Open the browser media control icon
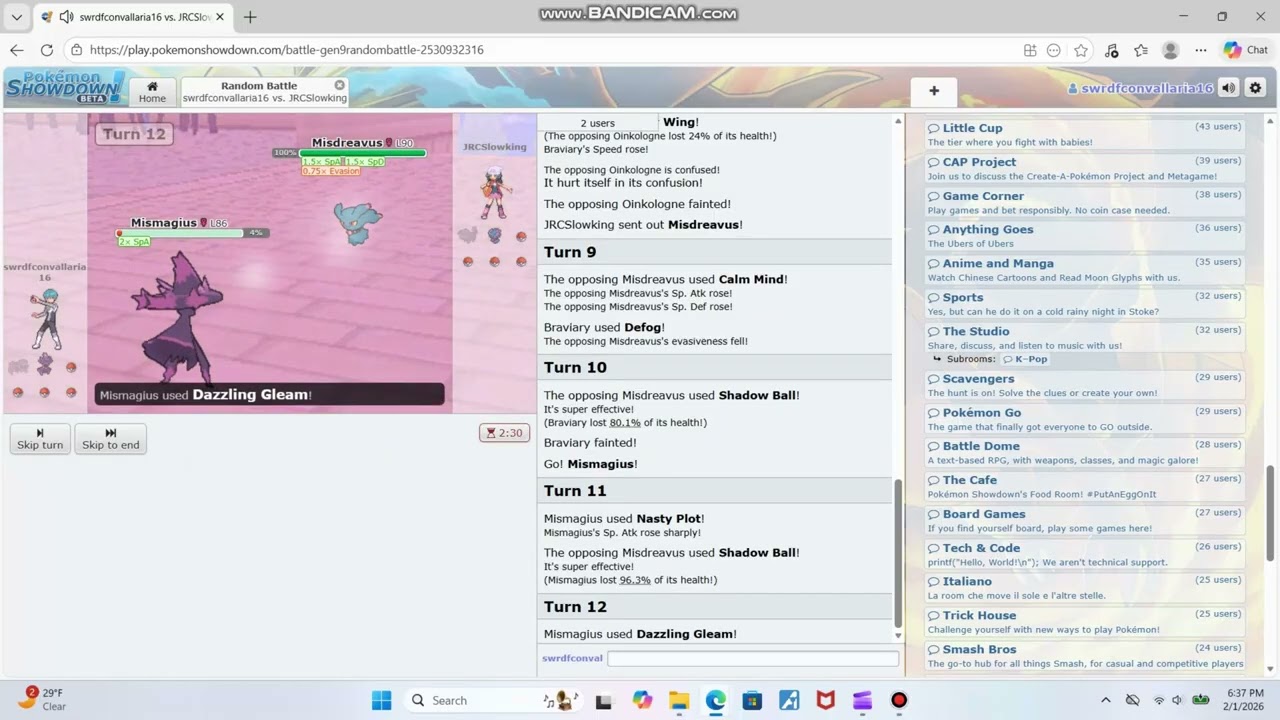The height and width of the screenshot is (720, 1280). click(1111, 50)
